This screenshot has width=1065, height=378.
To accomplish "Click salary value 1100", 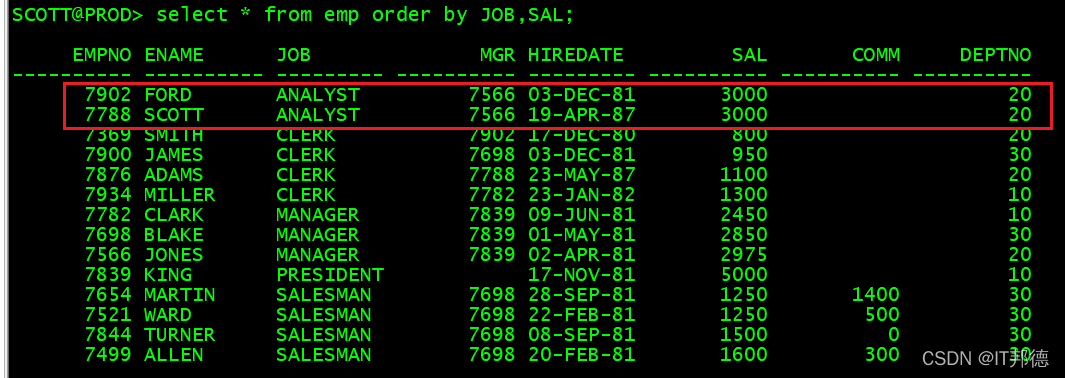I will (x=744, y=175).
